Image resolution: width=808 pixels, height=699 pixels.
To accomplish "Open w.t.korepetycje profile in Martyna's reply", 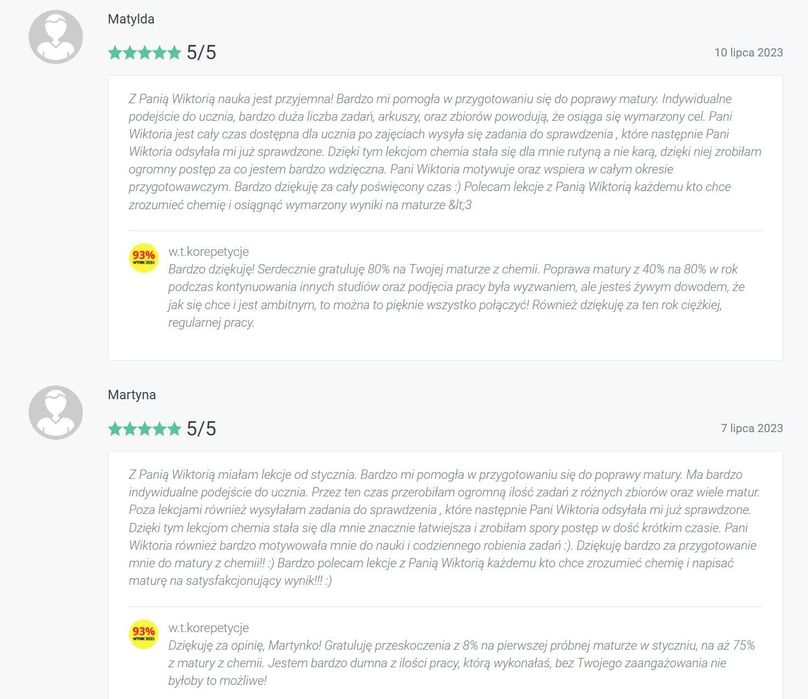I will [208, 627].
